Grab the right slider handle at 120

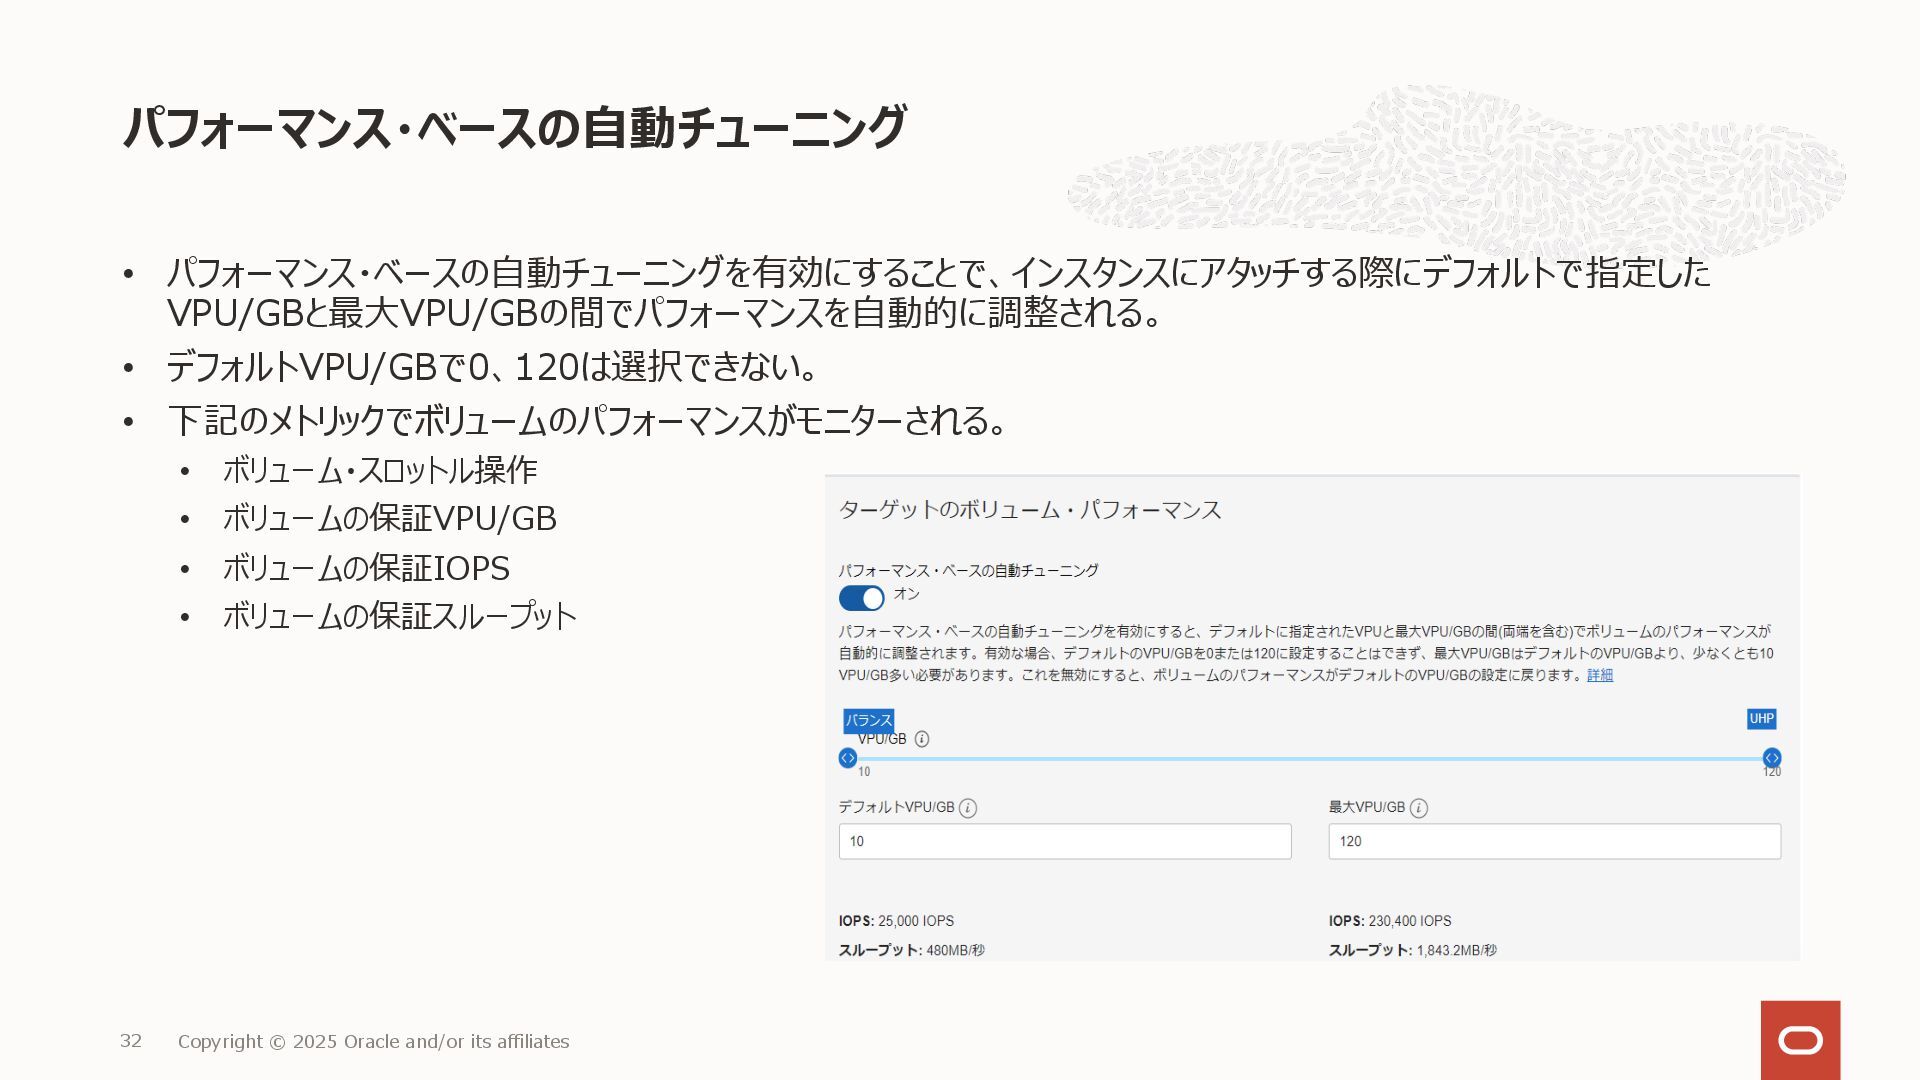[1771, 758]
